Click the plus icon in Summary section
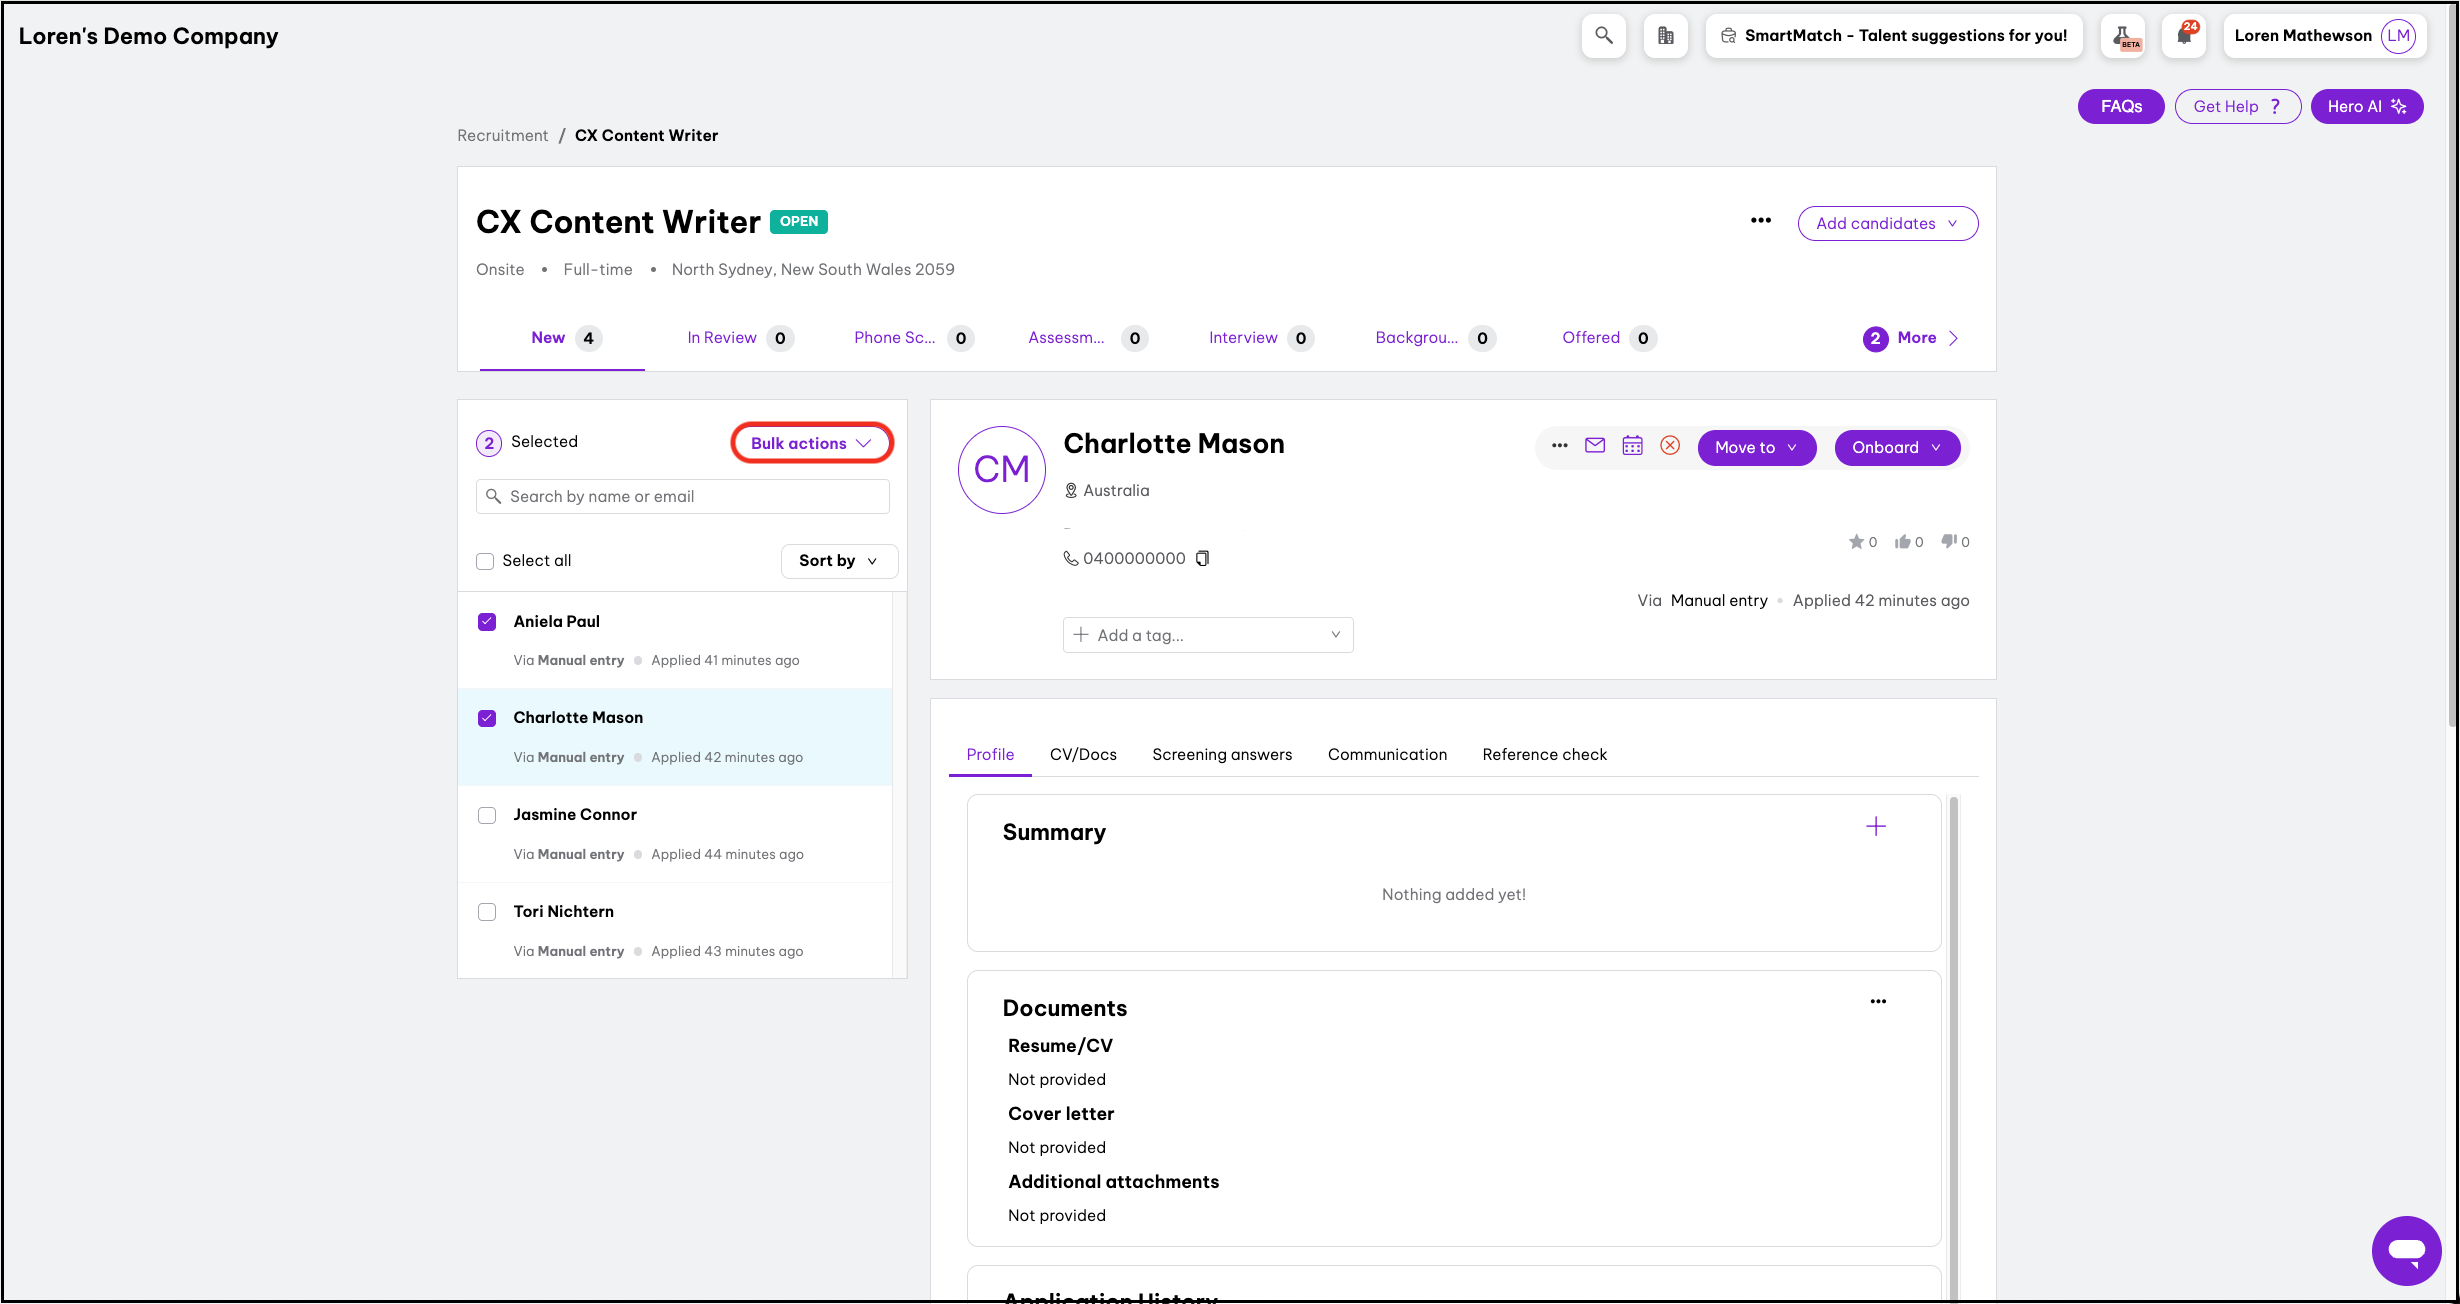The height and width of the screenshot is (1304, 2460). pyautogui.click(x=1876, y=826)
